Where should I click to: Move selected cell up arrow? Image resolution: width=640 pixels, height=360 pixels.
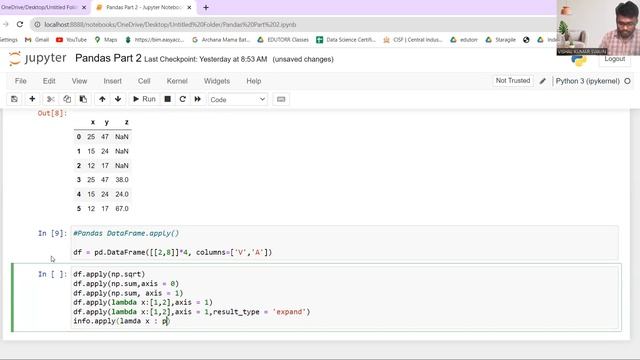pos(102,99)
